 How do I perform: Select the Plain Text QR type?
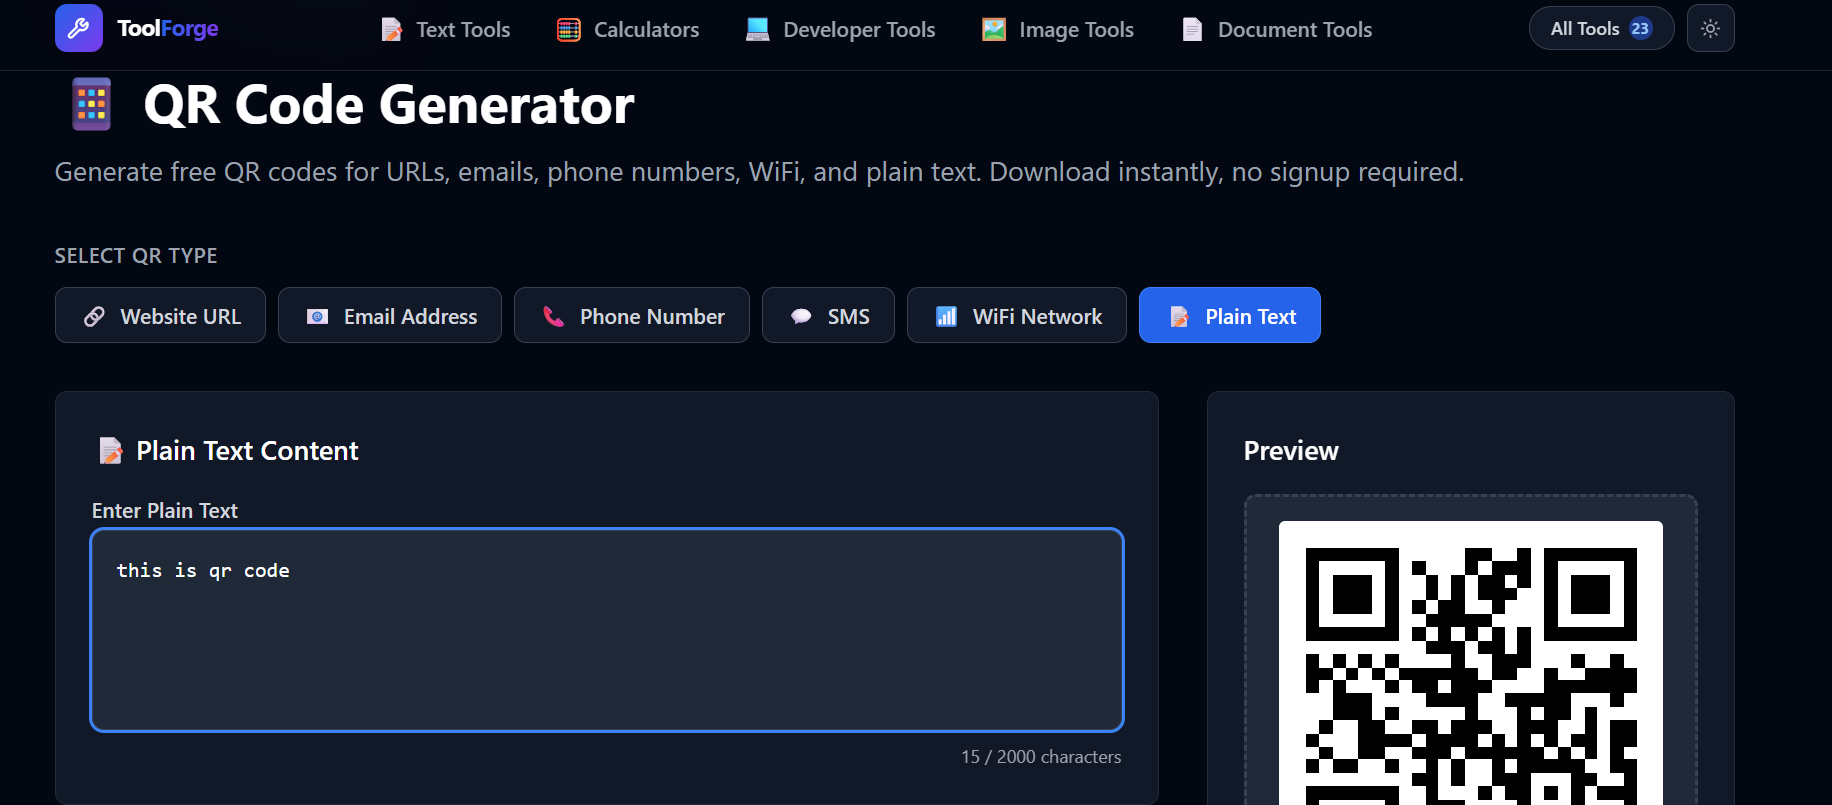tap(1230, 316)
